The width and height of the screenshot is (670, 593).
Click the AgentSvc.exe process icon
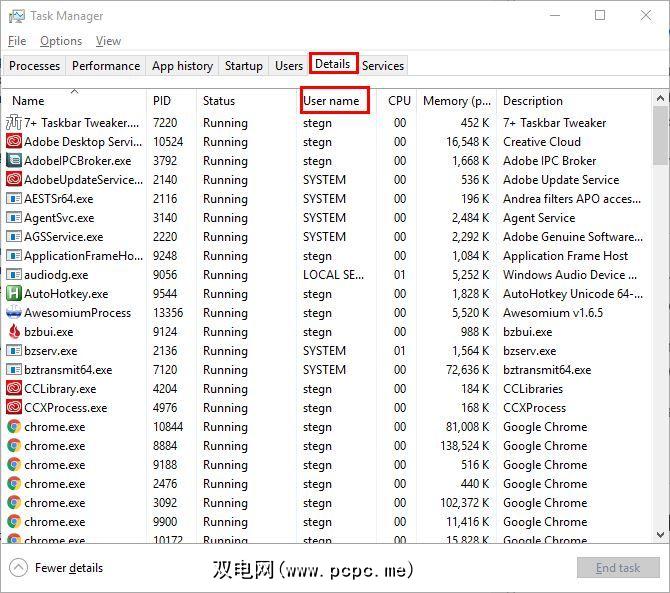[x=14, y=217]
